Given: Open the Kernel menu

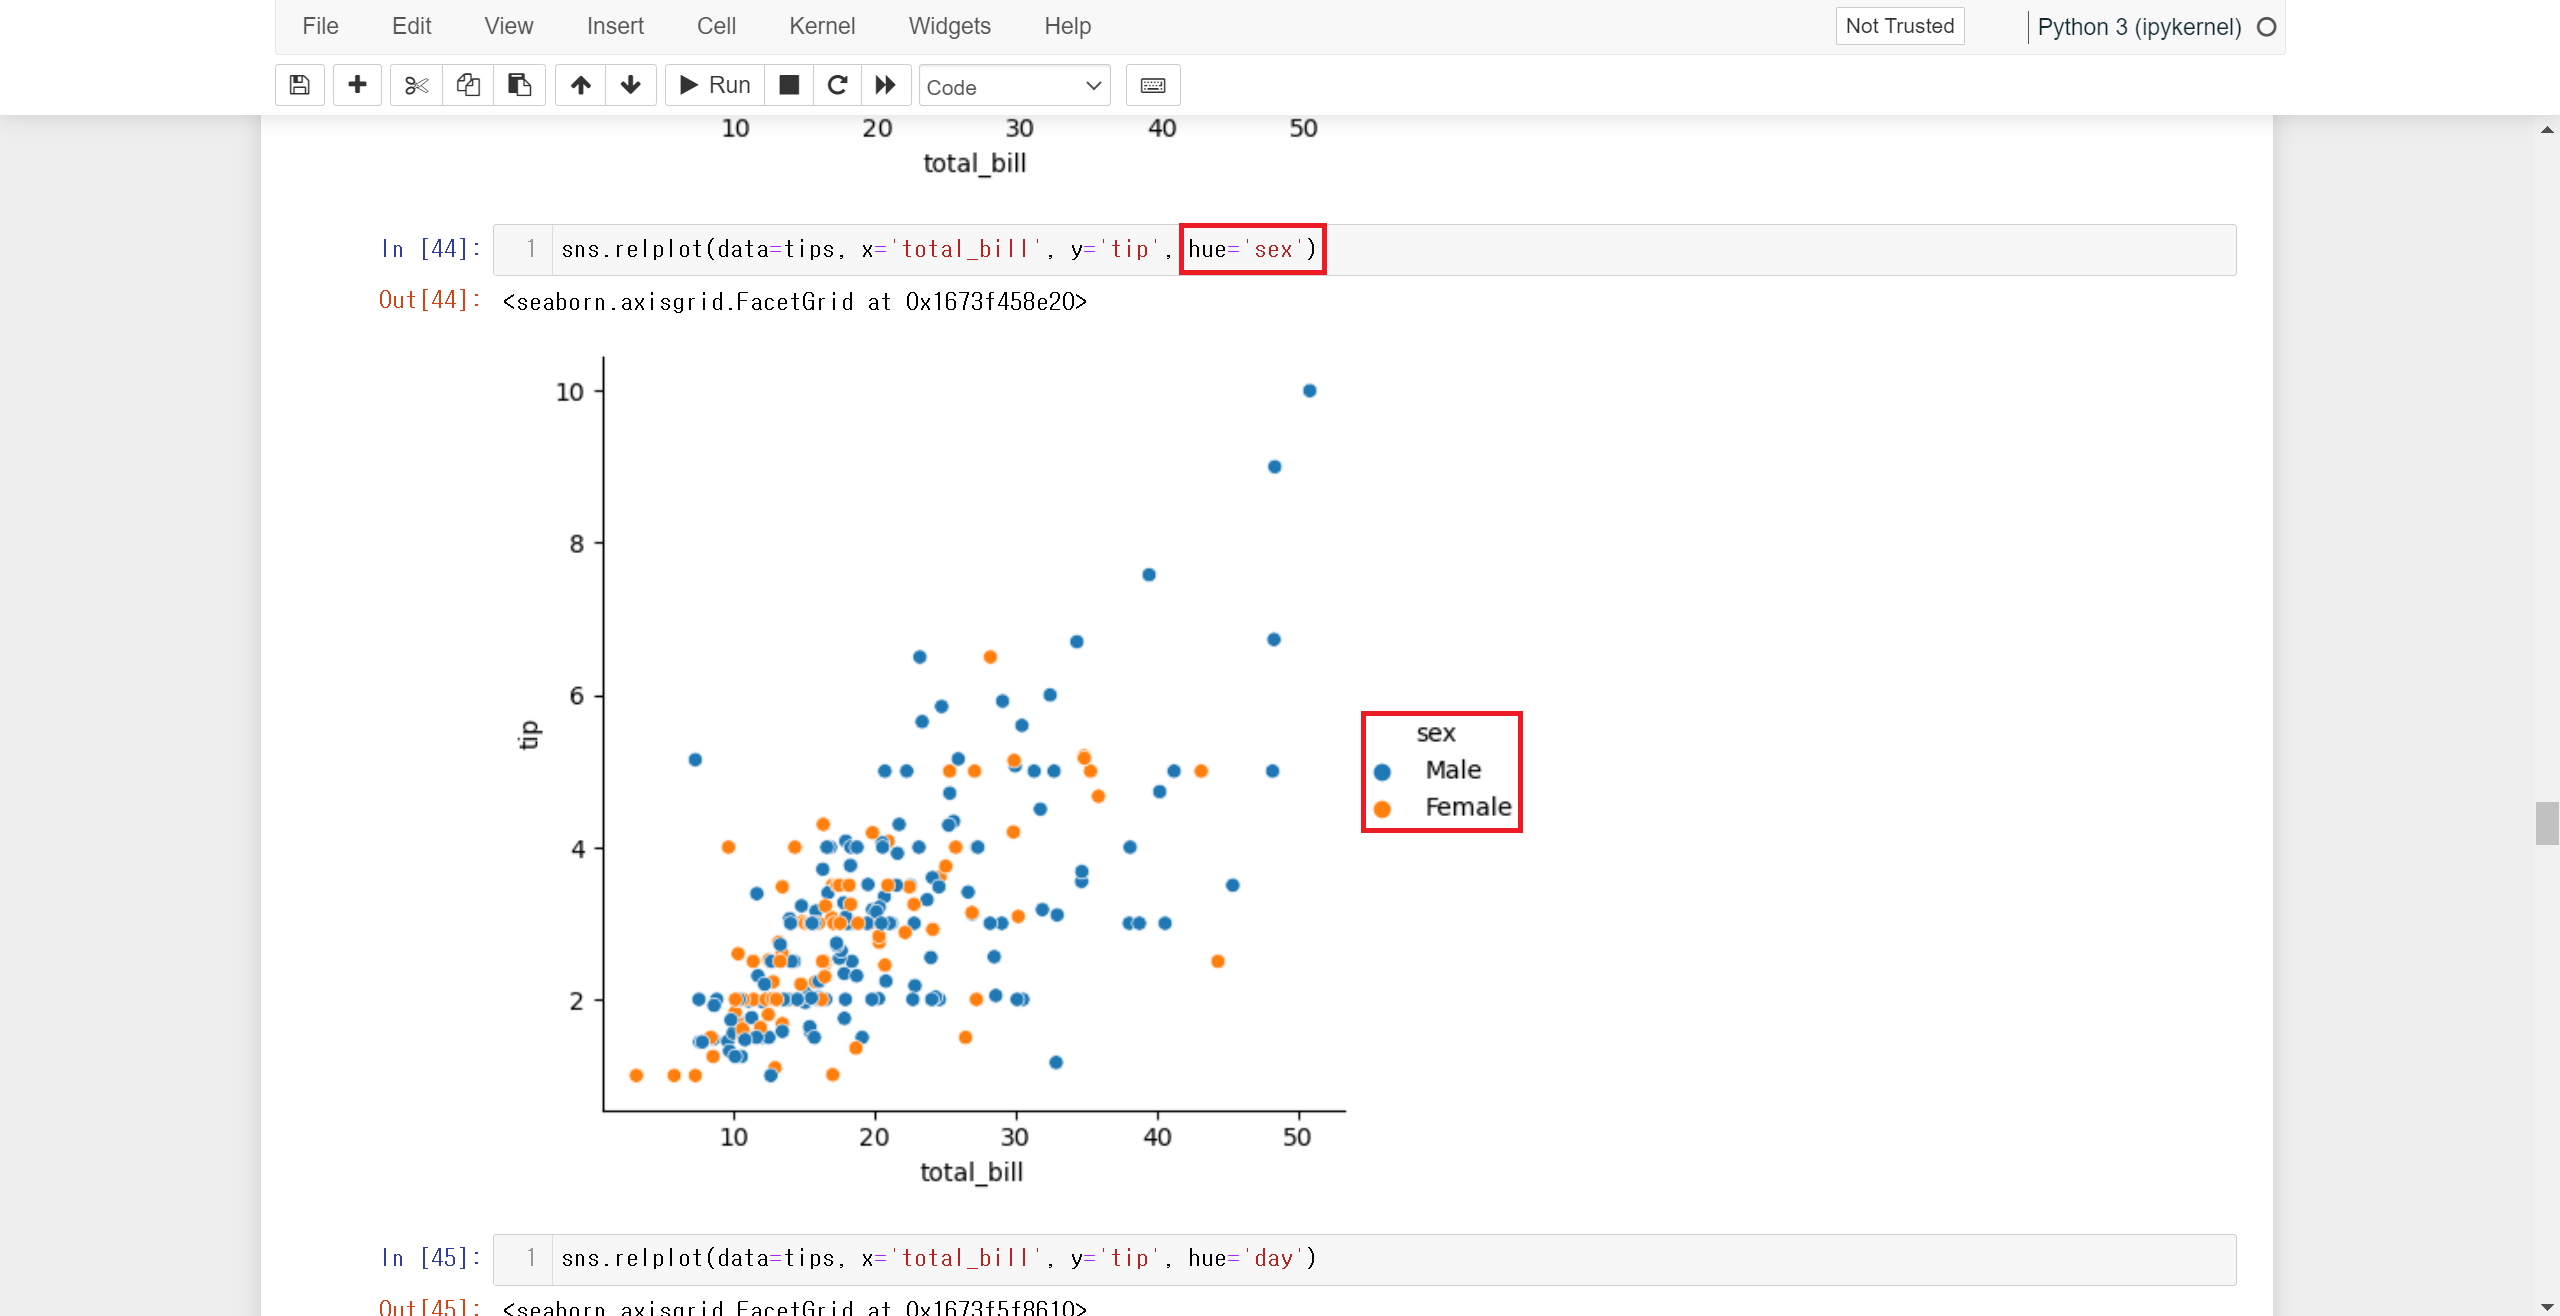Looking at the screenshot, I should [821, 26].
